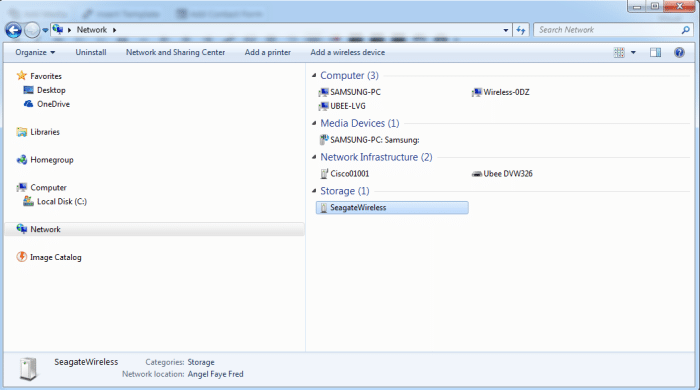Click the Desktop icon in sidebar
The image size is (700, 390).
[29, 90]
